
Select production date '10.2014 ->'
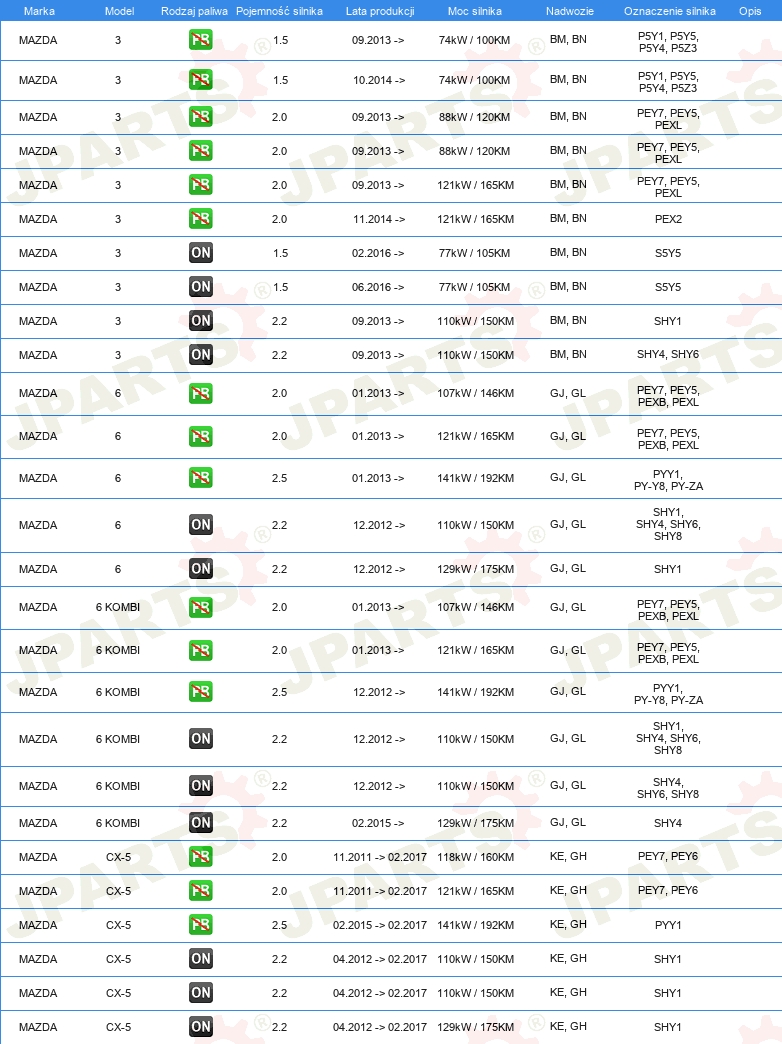pyautogui.click(x=378, y=80)
